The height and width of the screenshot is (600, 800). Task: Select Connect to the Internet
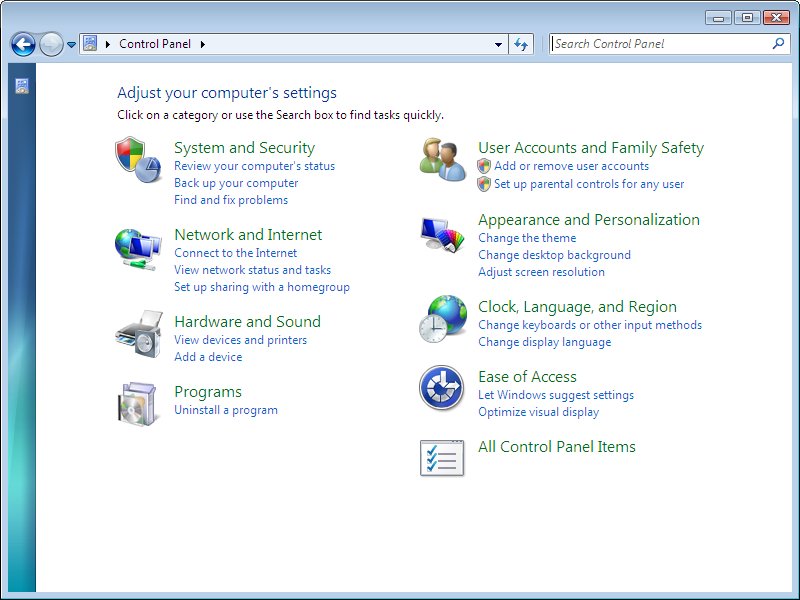(x=235, y=253)
